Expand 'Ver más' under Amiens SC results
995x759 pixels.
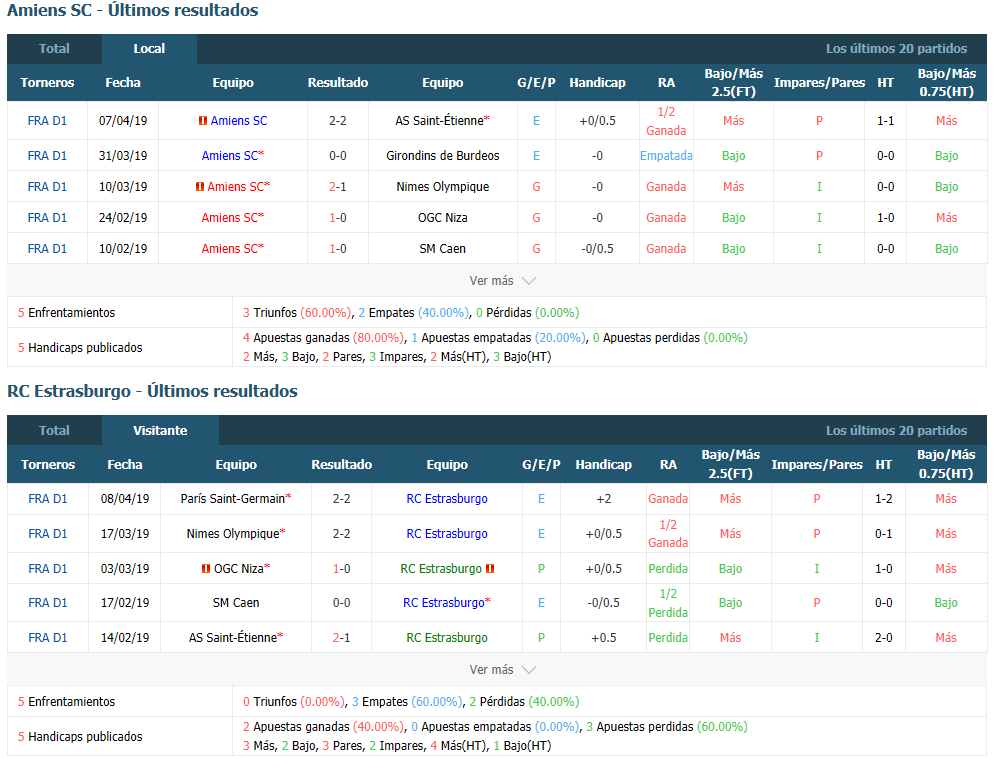(503, 280)
